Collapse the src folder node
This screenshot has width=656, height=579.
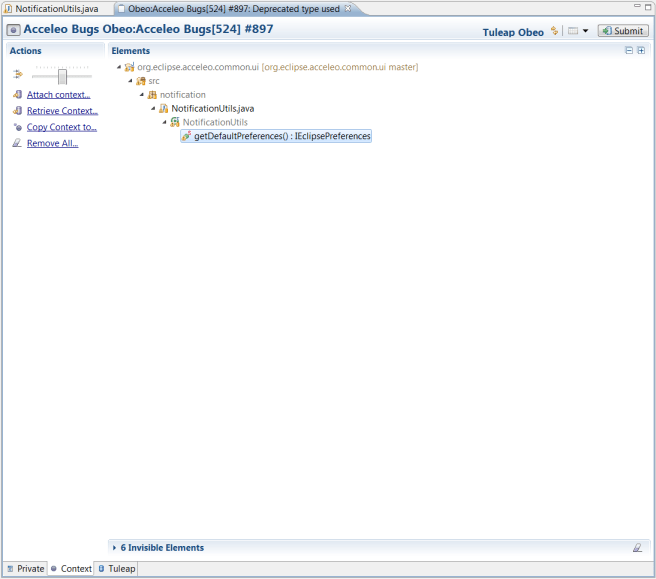pyautogui.click(x=130, y=81)
